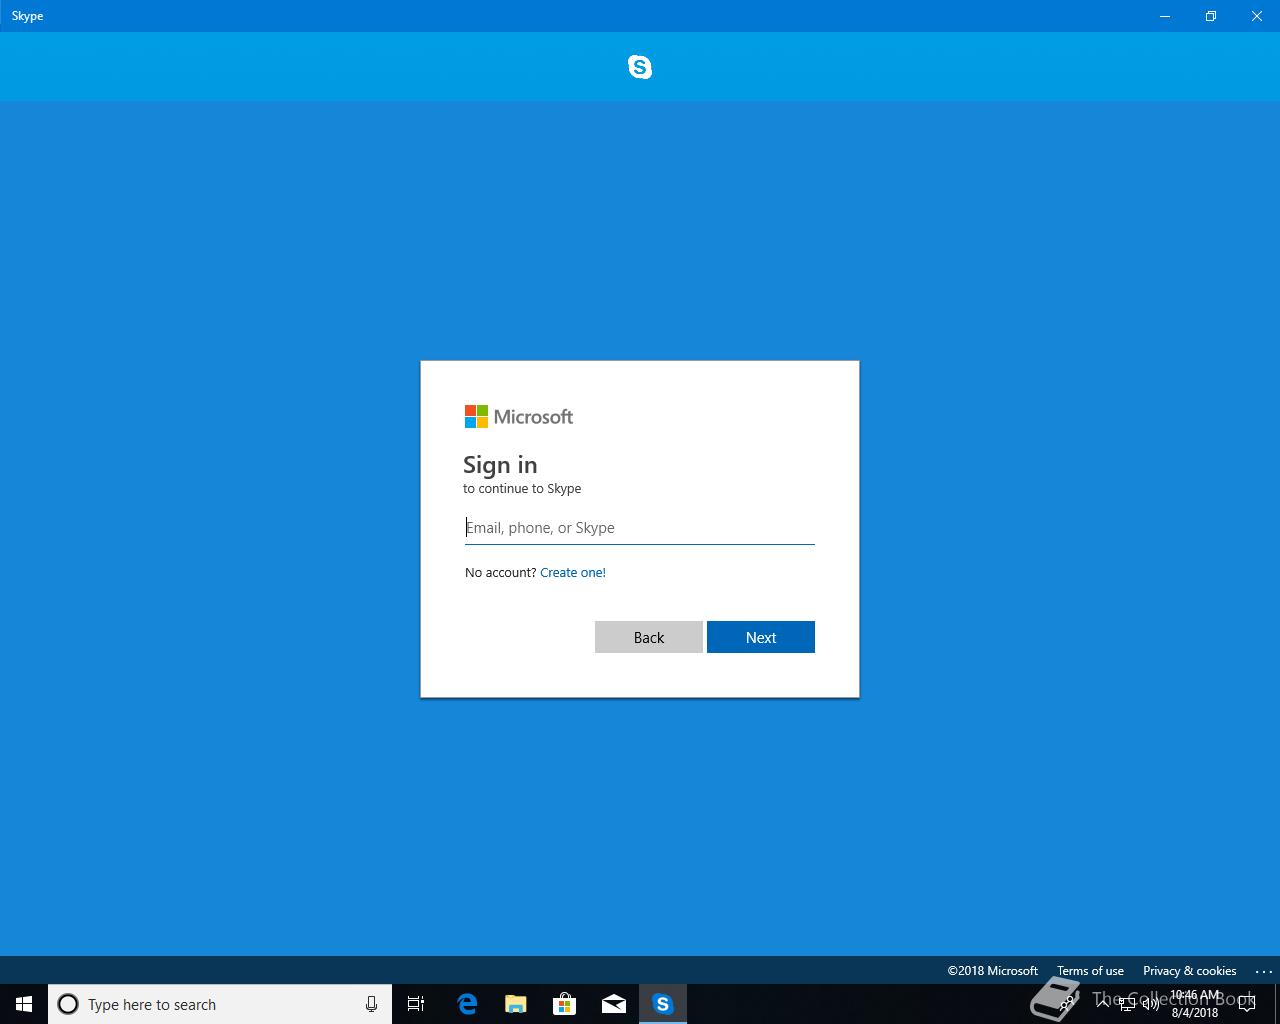Open the footer more options ellipsis

(1263, 971)
